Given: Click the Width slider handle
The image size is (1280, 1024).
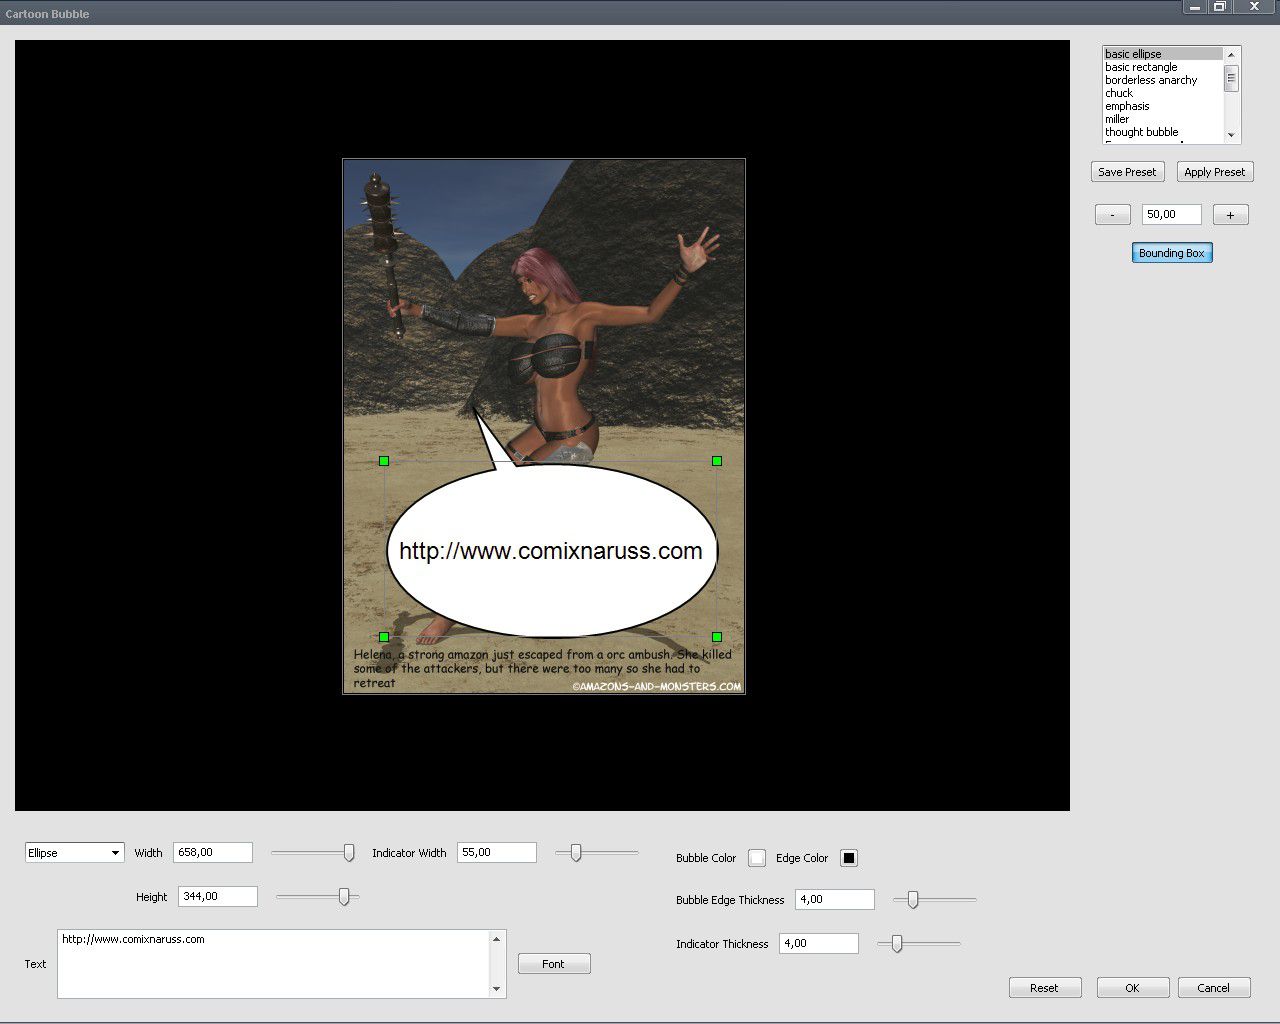Looking at the screenshot, I should (x=349, y=852).
